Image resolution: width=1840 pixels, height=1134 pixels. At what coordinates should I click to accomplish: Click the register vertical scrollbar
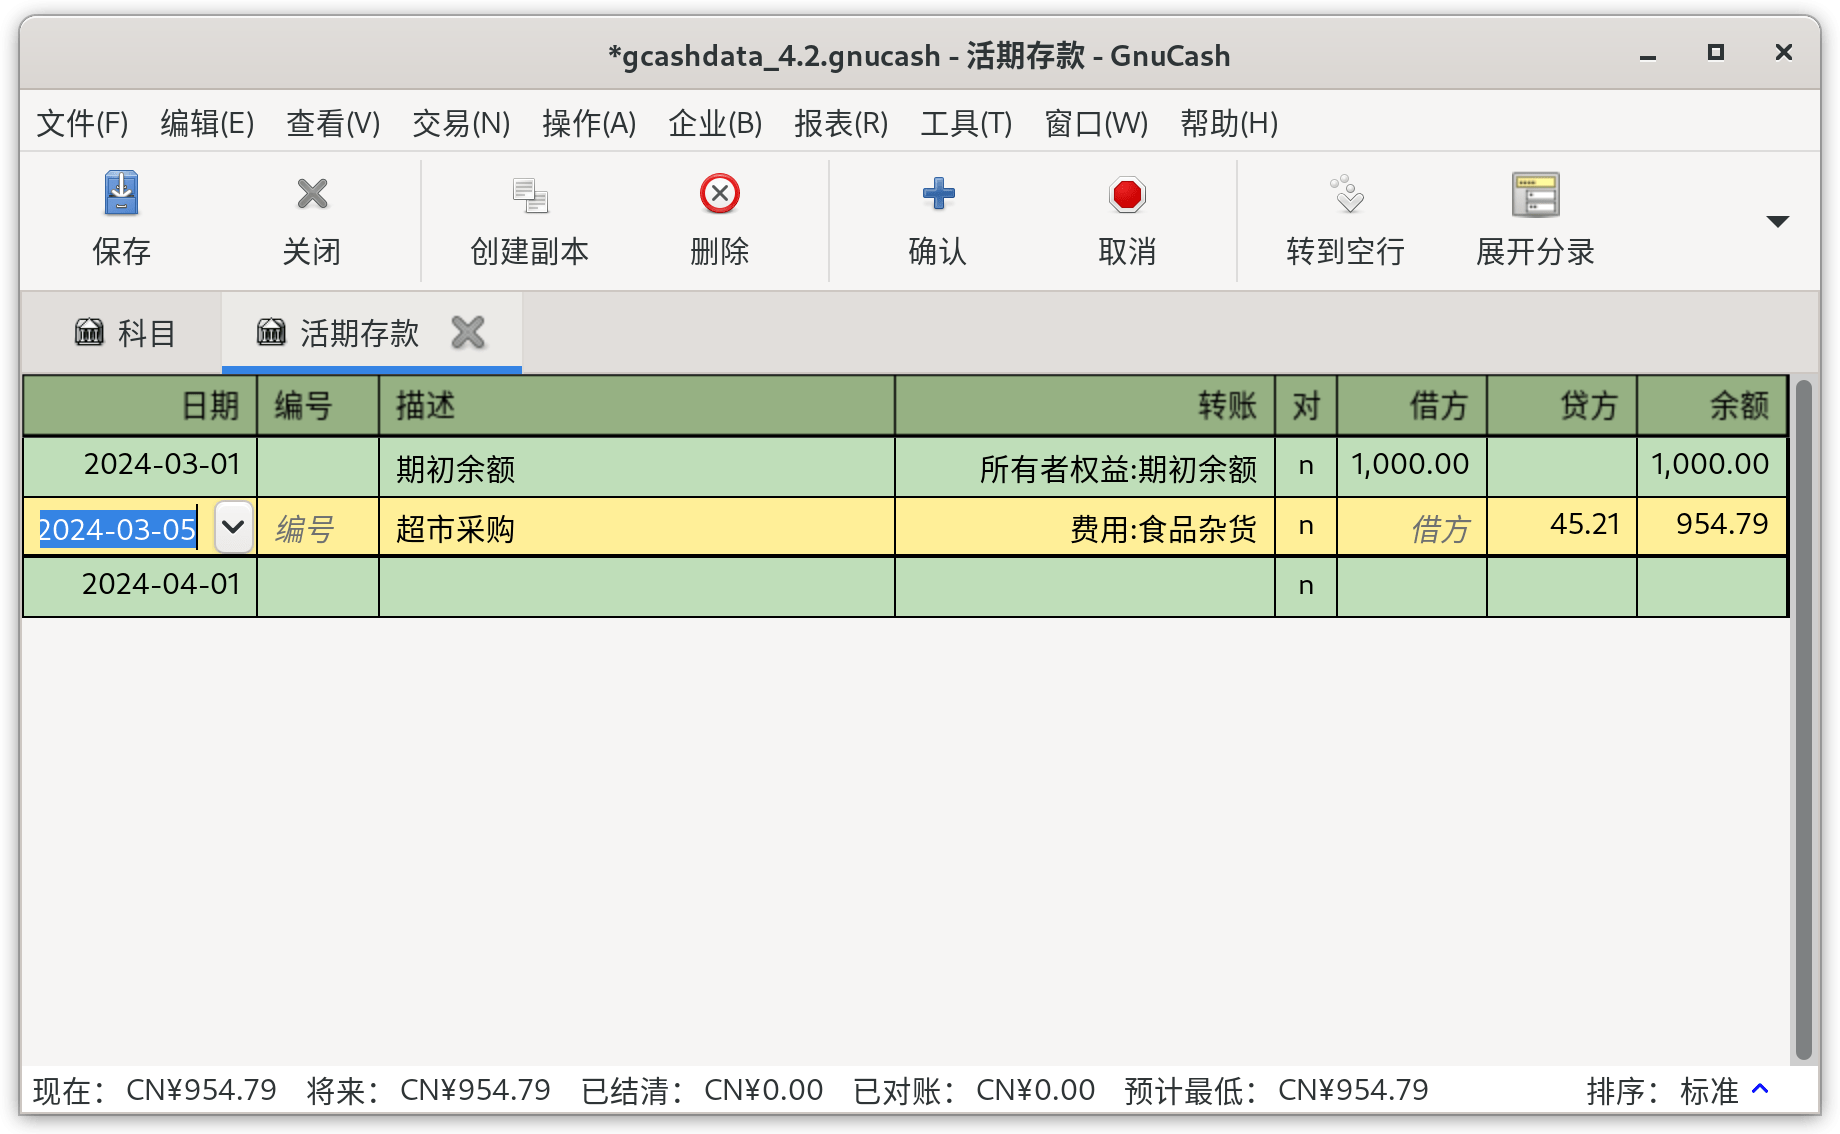click(1803, 720)
